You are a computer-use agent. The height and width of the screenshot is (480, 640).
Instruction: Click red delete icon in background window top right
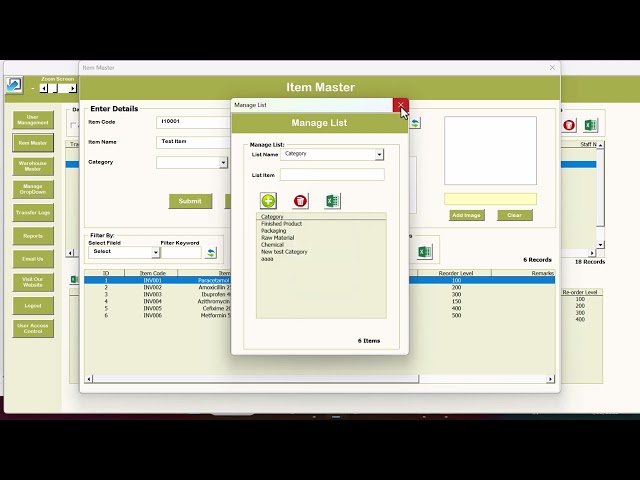569,125
